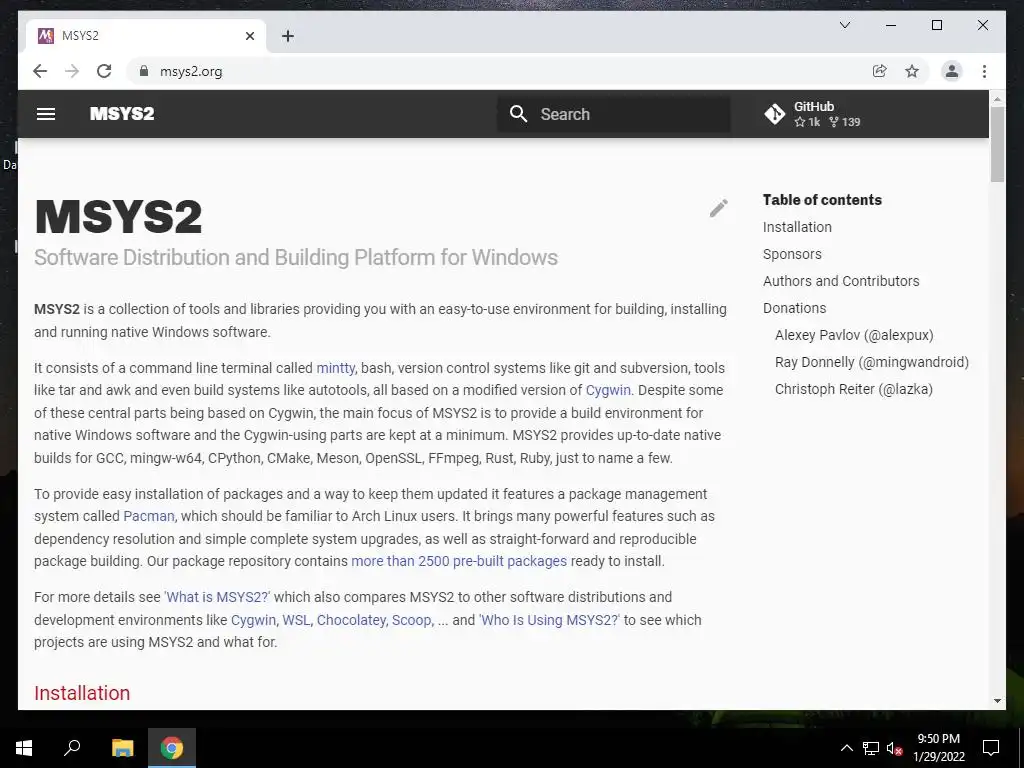Jump to Installation in table of contents
The image size is (1024, 768).
(x=797, y=227)
